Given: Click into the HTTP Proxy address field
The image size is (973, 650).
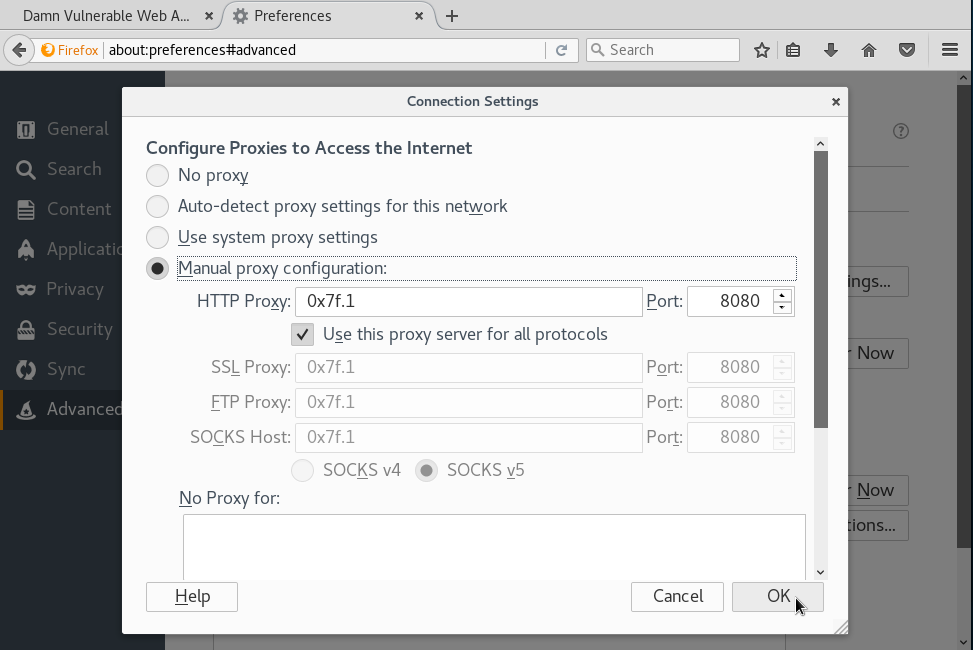Looking at the screenshot, I should (468, 301).
